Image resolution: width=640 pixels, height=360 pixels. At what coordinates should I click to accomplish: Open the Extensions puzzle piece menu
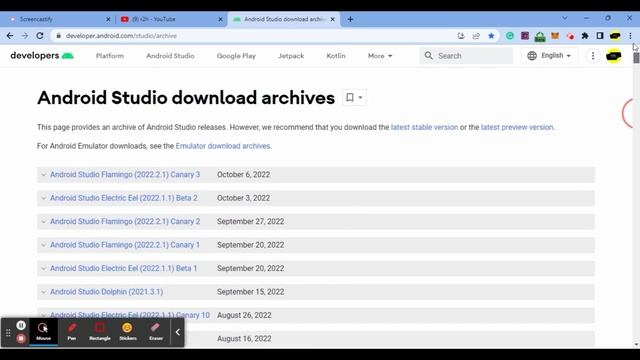tap(585, 36)
